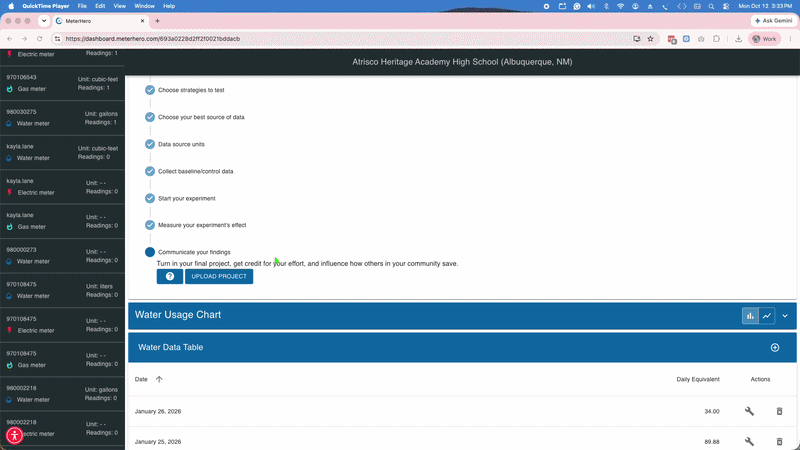800x450 pixels.
Task: Collapse the Water Usage Chart panel
Action: (785, 316)
